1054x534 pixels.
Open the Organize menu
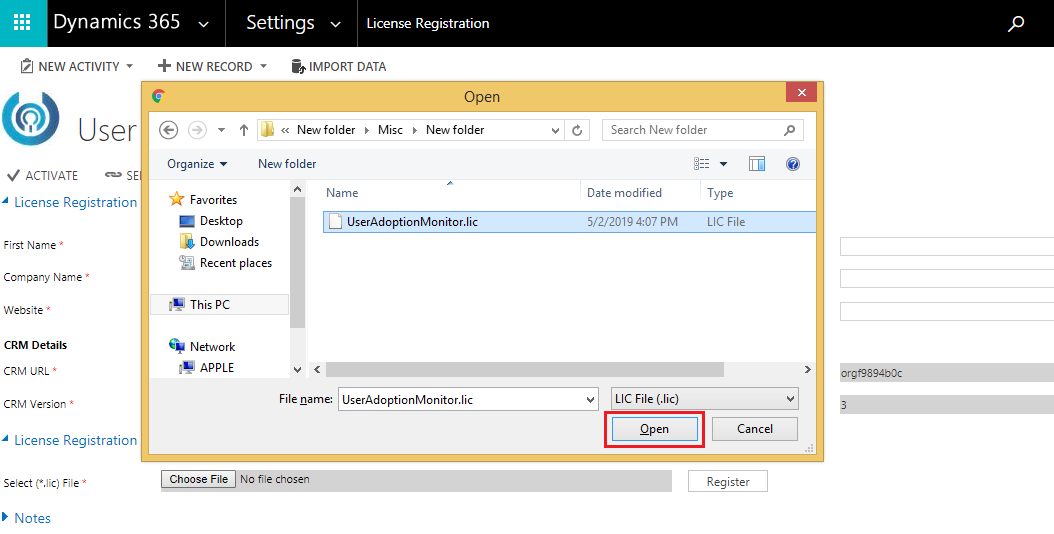[197, 163]
